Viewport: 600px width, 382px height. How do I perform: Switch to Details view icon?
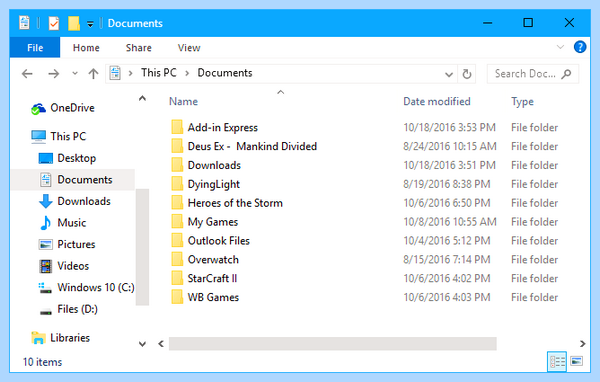(557, 361)
